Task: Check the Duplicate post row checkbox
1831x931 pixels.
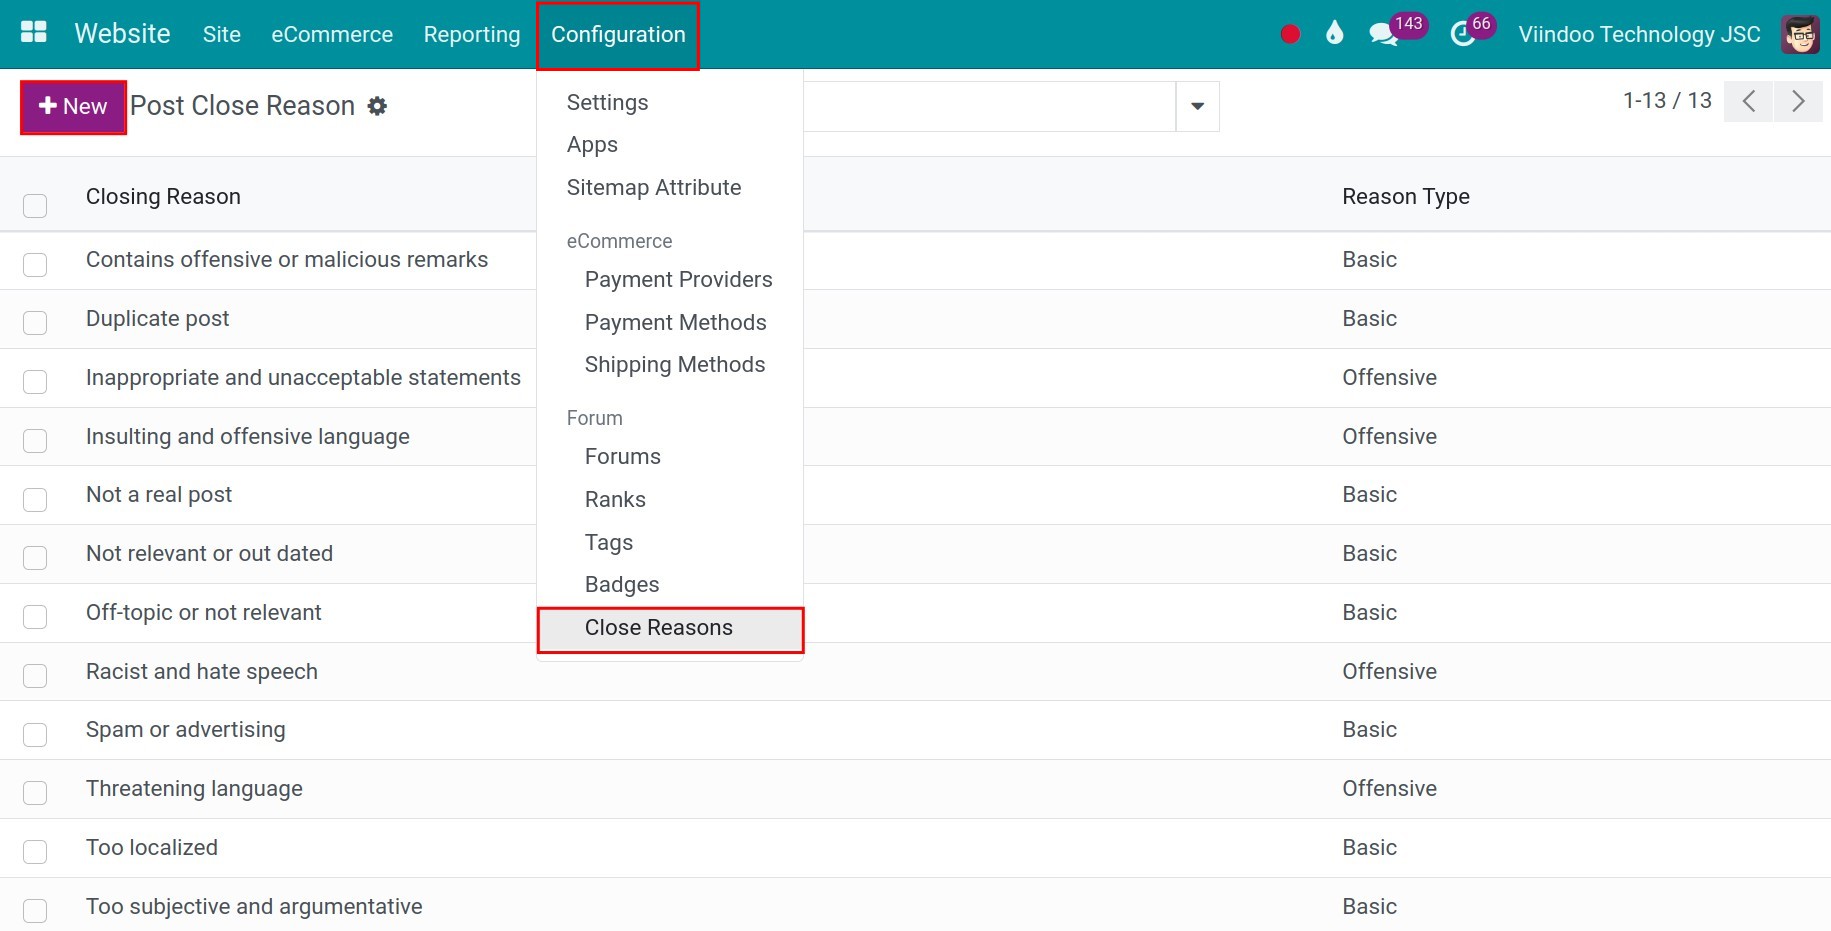Action: 35,323
